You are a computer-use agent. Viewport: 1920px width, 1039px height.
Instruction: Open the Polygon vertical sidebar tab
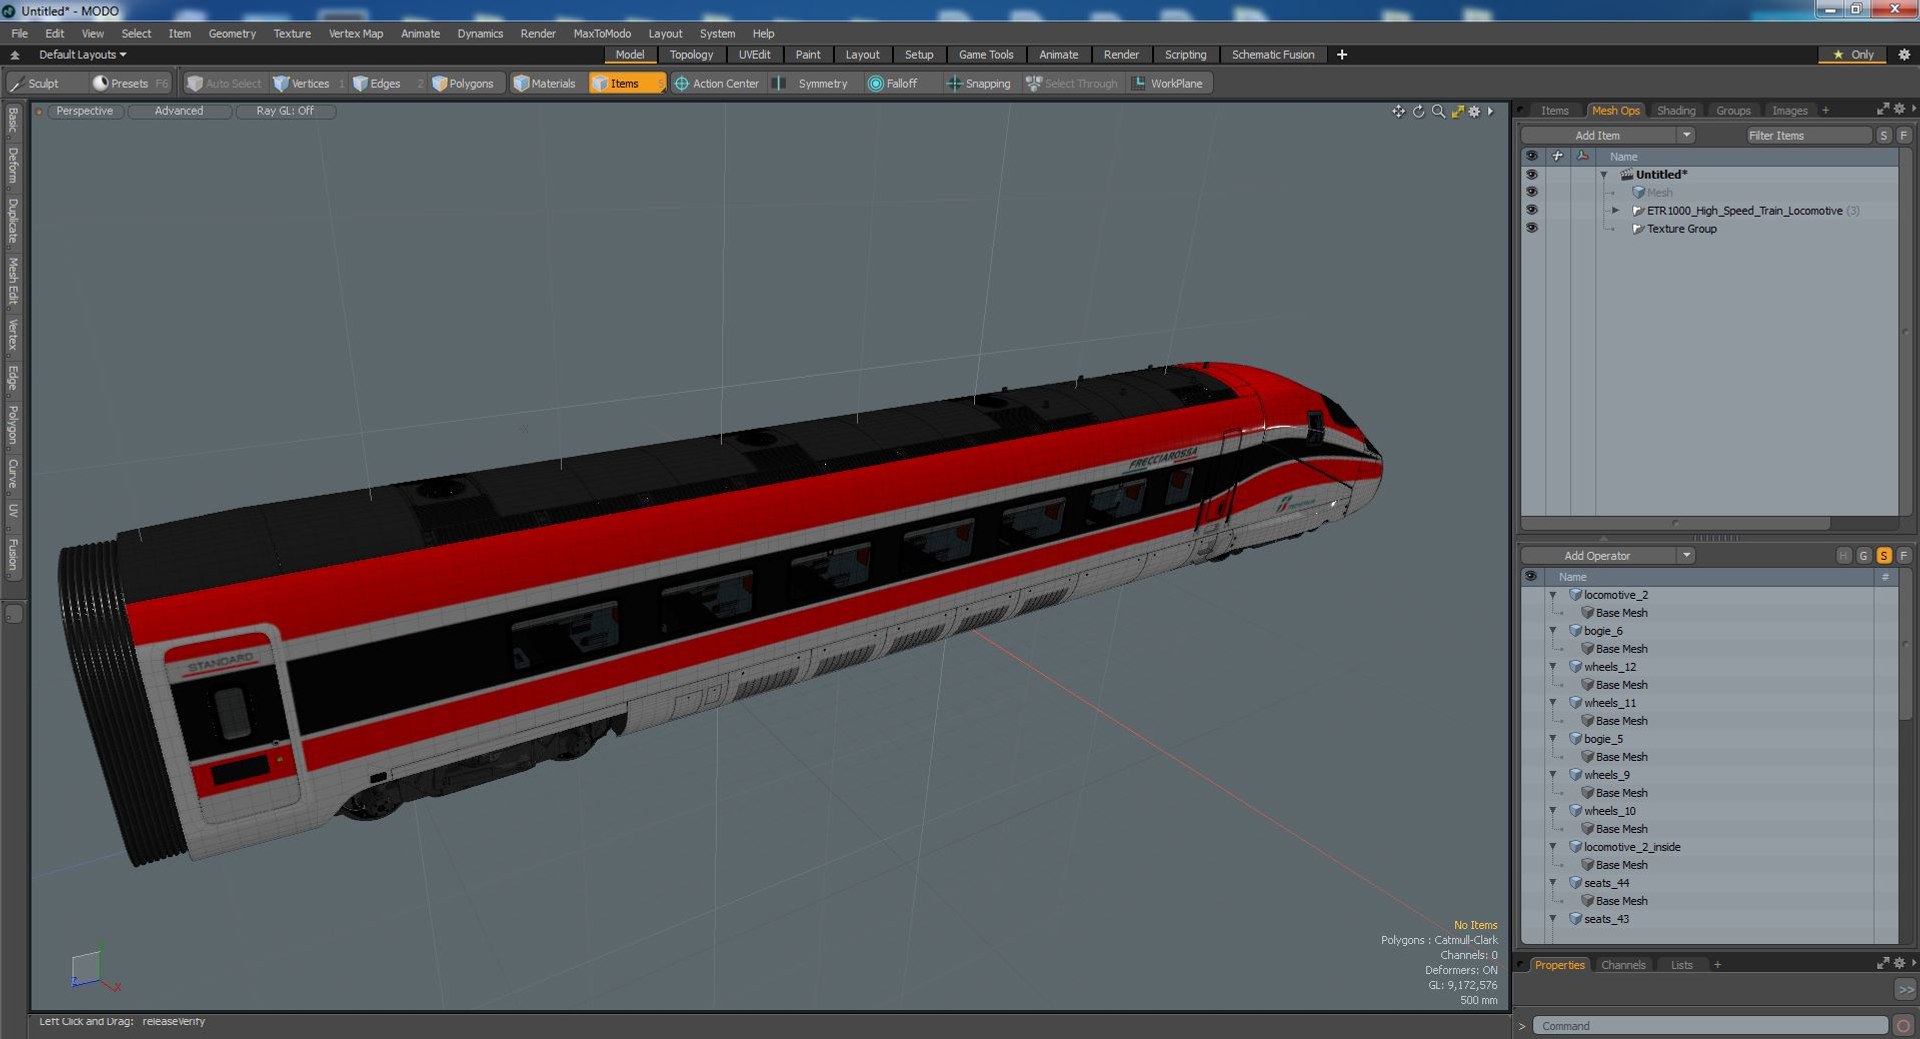tap(13, 425)
